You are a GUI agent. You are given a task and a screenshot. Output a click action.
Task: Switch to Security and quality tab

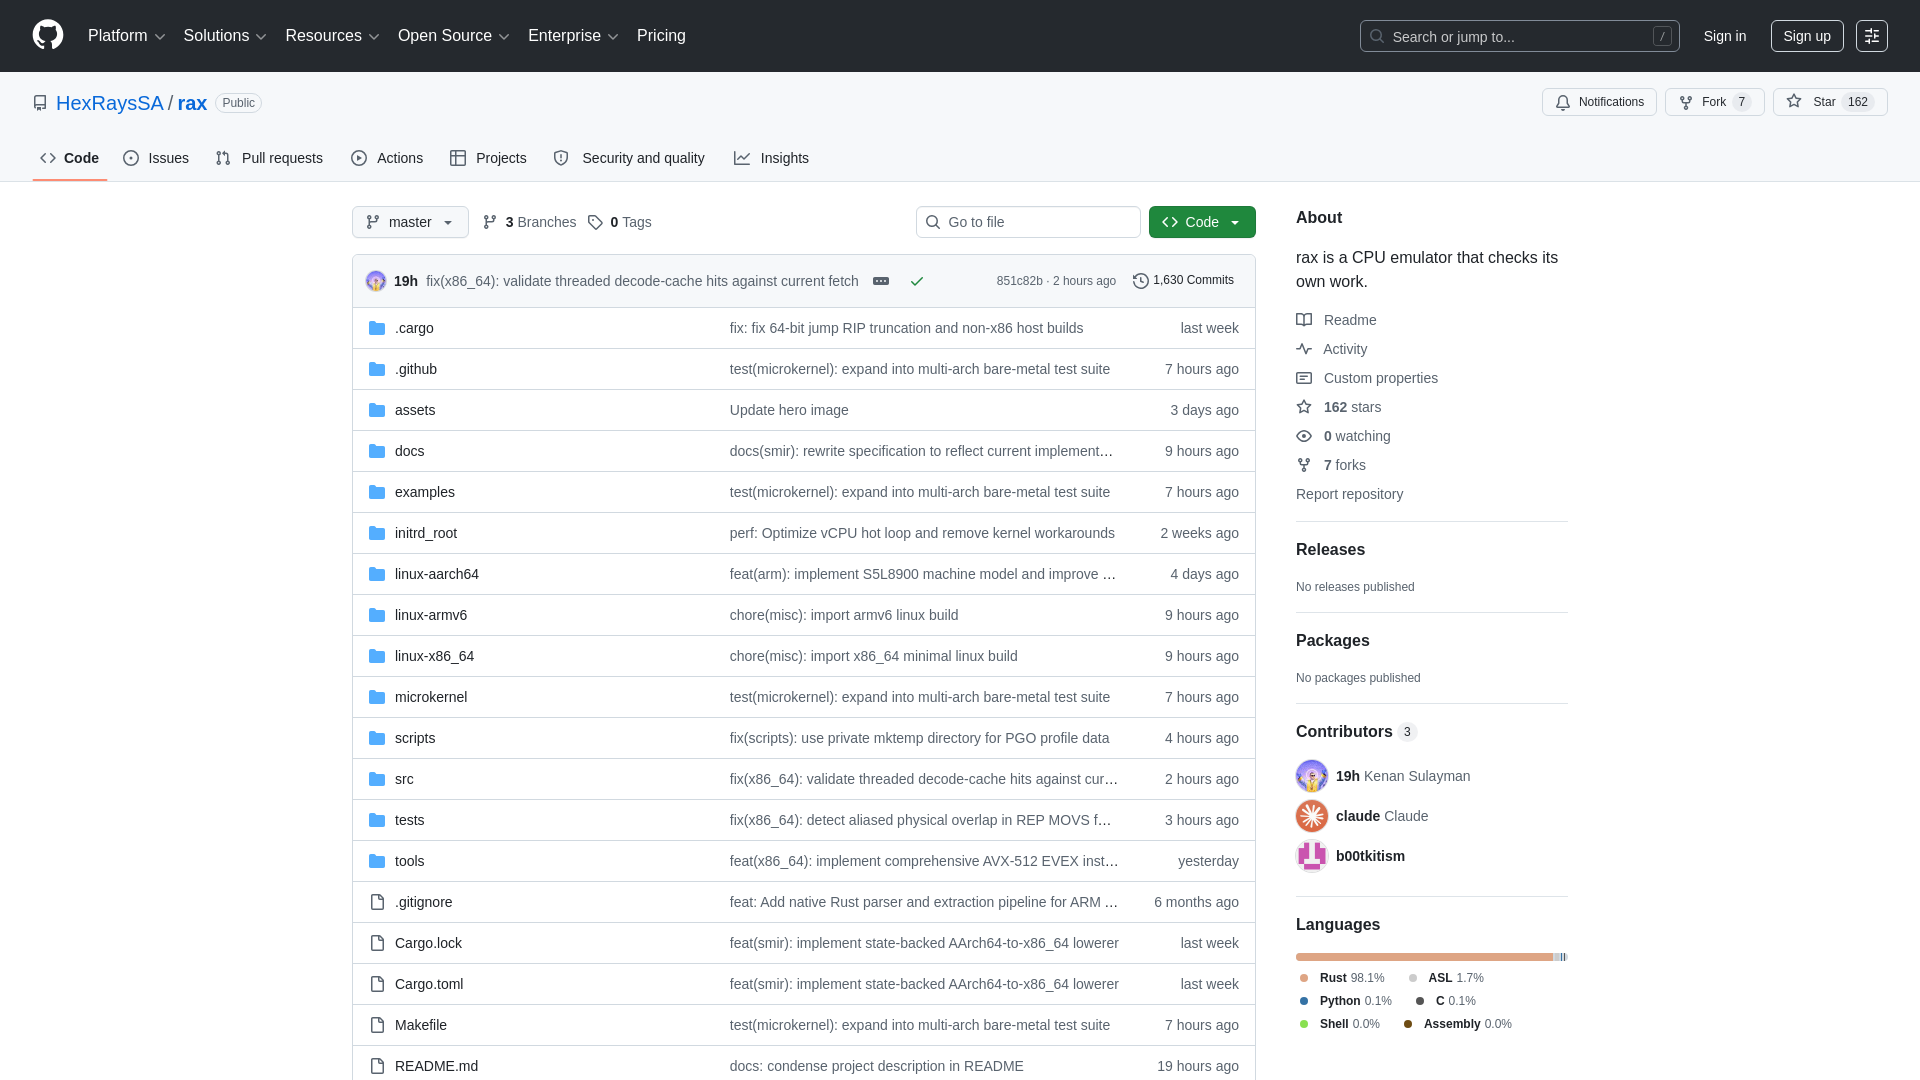(x=629, y=158)
